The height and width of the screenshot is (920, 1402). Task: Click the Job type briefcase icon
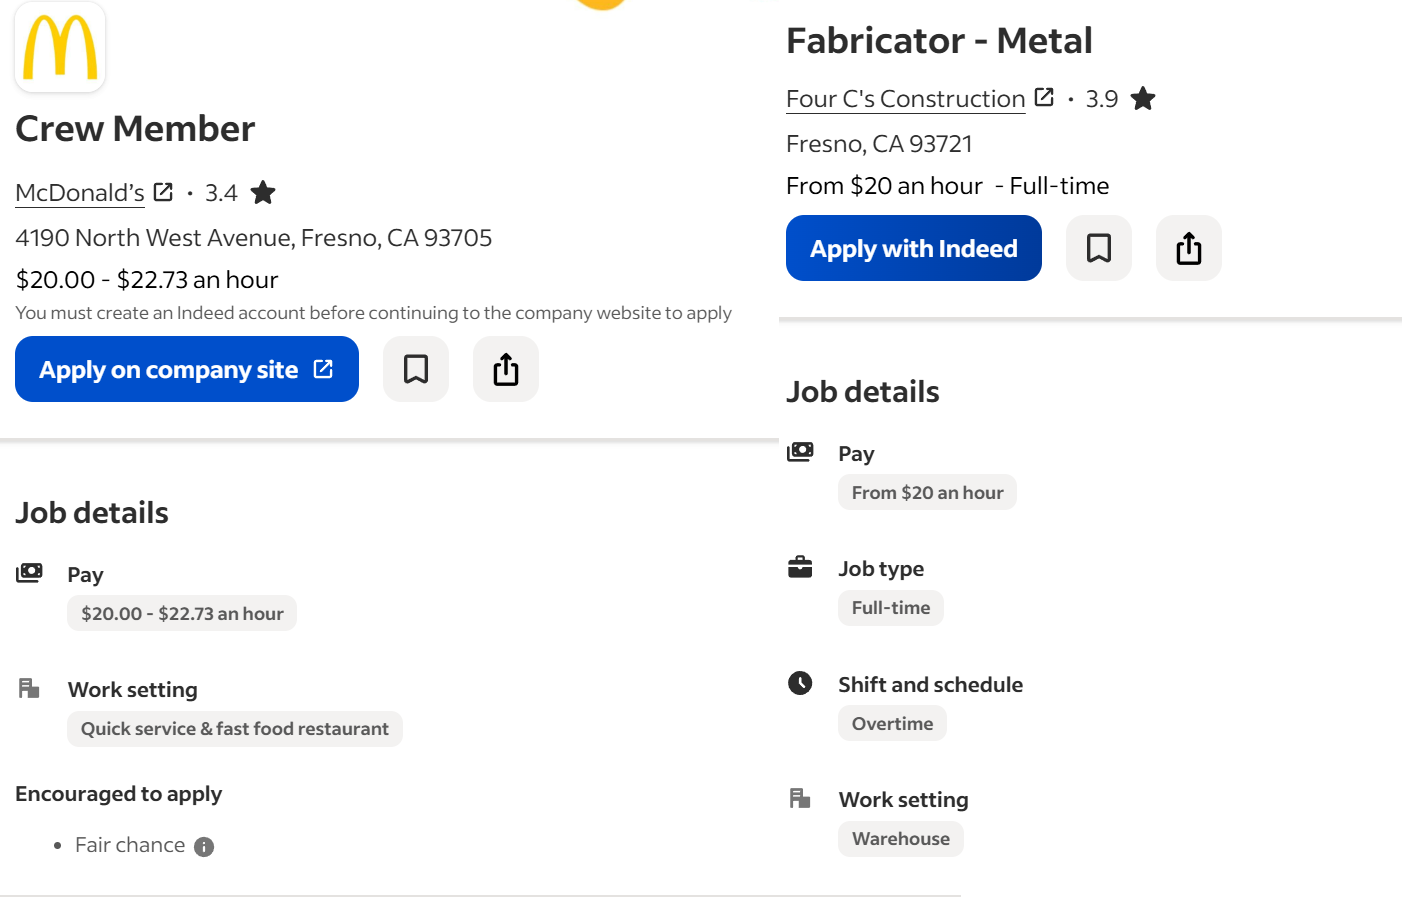[800, 567]
